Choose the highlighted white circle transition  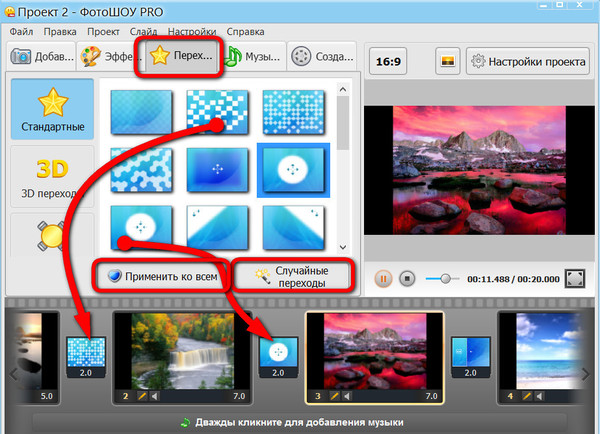(293, 170)
